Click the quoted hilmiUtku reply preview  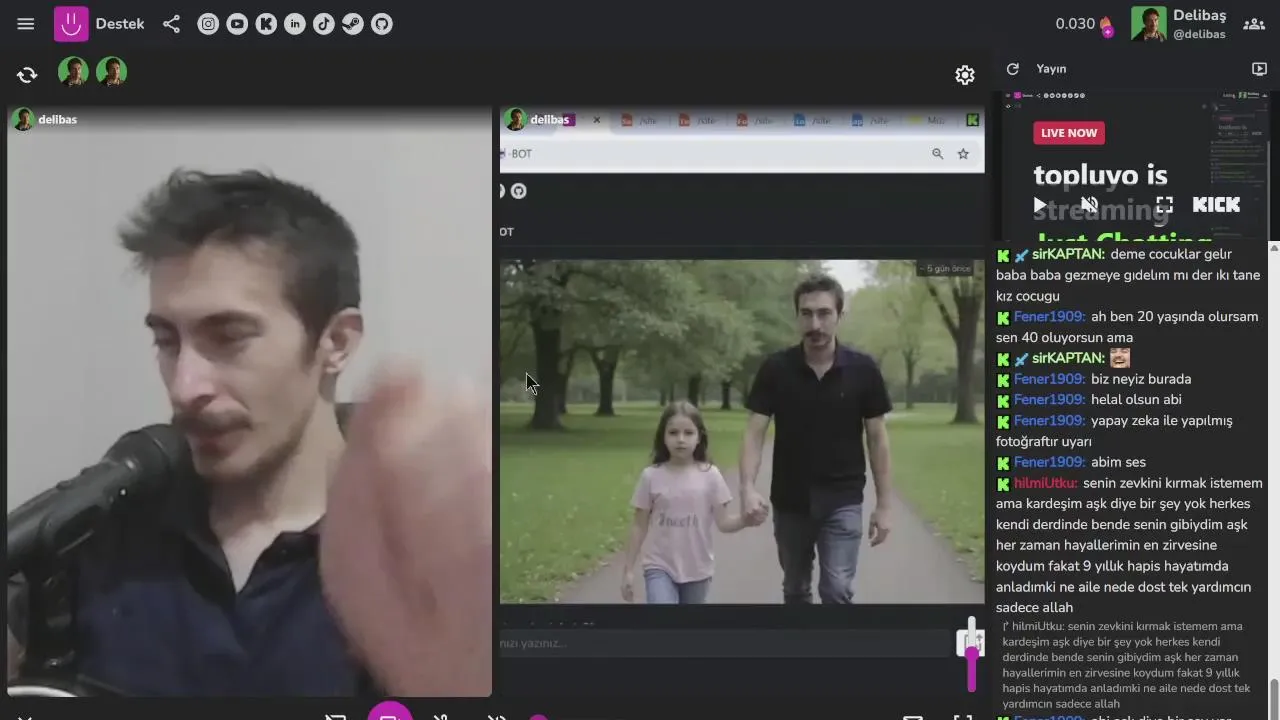[x=1126, y=665]
